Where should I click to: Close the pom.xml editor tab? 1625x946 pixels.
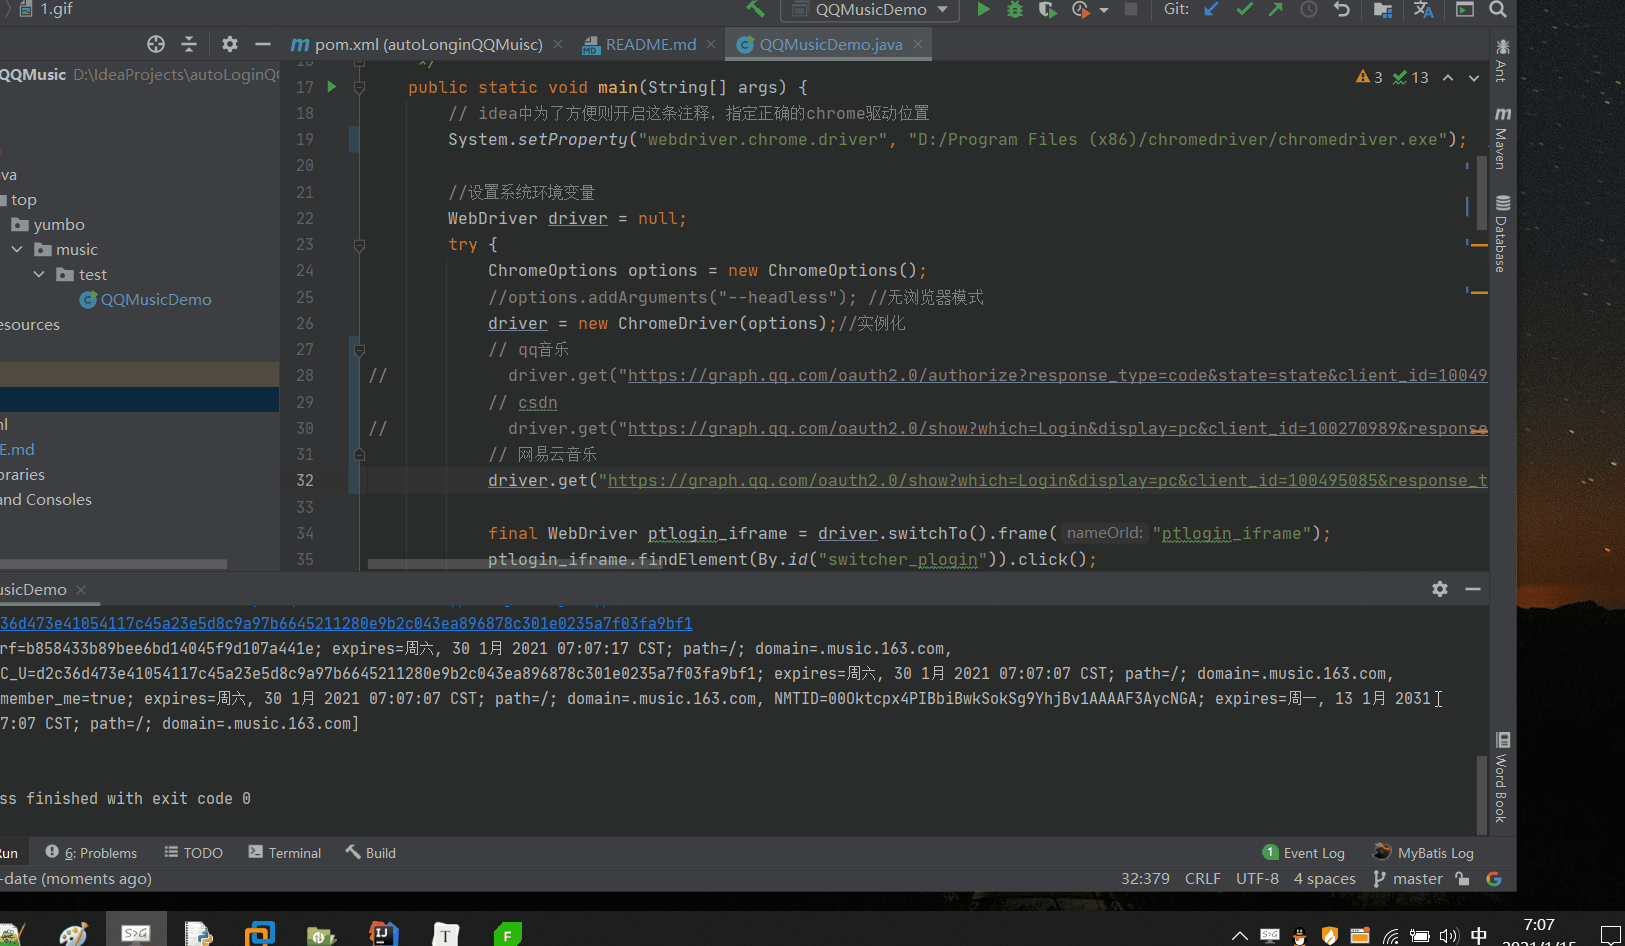558,44
